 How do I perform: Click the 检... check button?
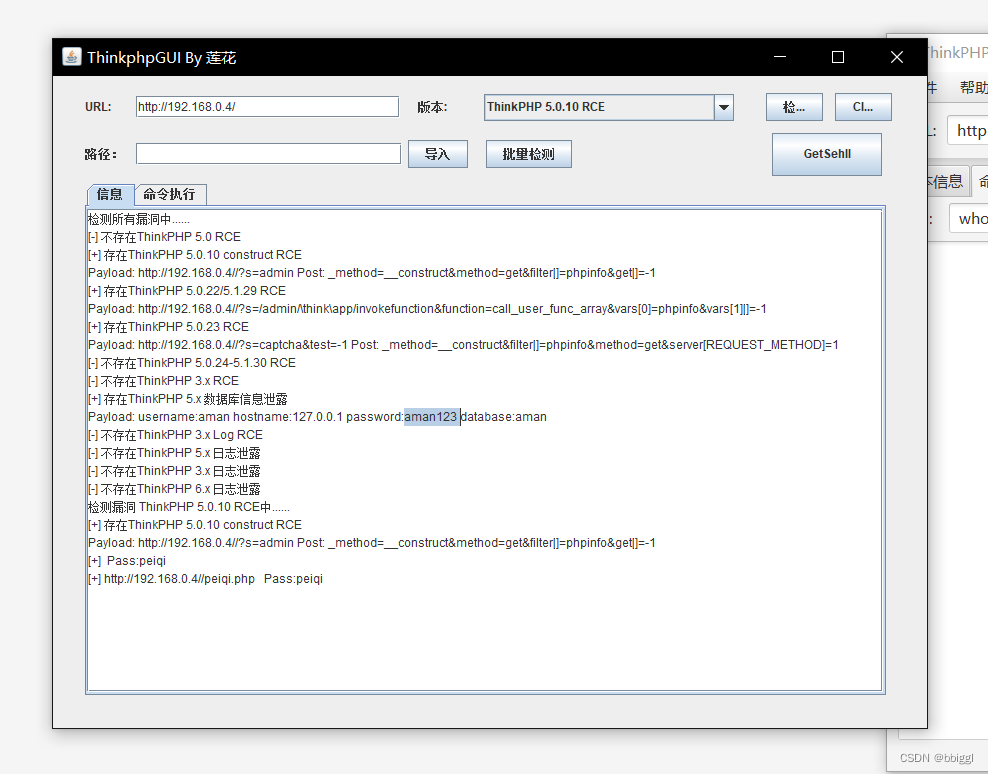(794, 107)
